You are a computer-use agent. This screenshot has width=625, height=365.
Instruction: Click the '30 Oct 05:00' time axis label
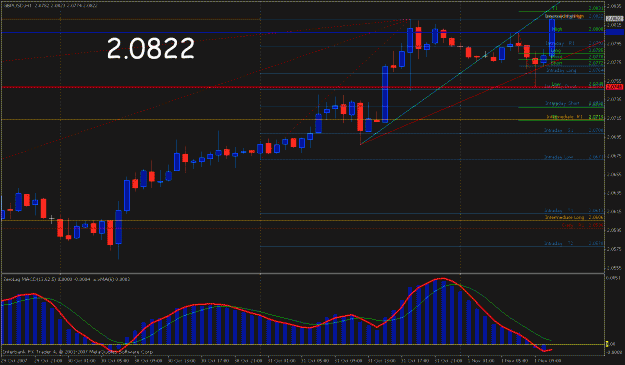[114, 361]
